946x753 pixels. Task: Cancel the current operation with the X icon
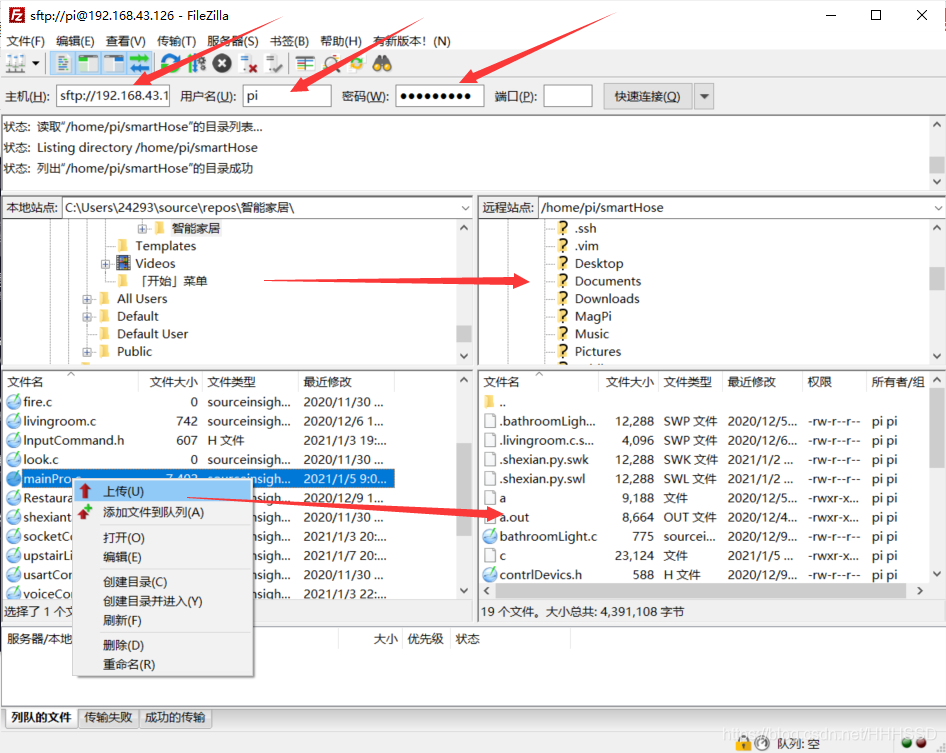click(222, 63)
